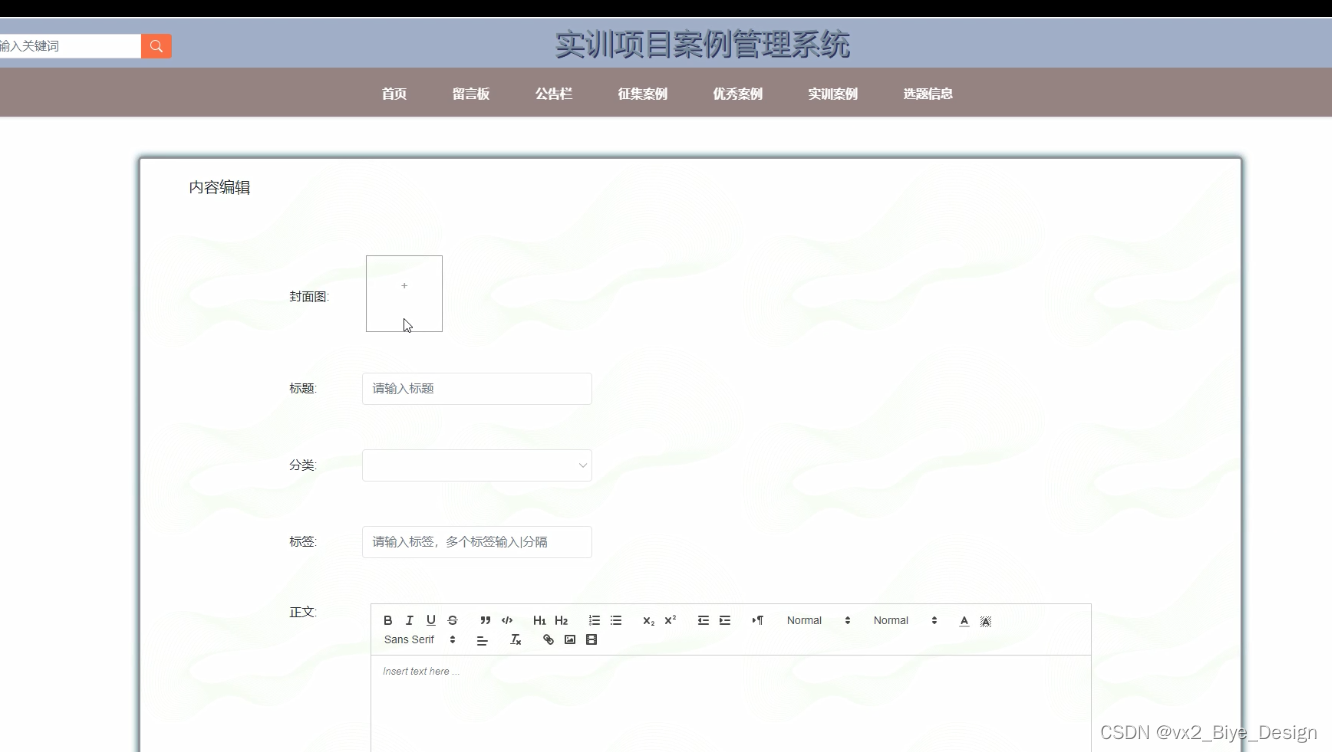The image size is (1332, 752).
Task: Insert an image with the picture icon
Action: (570, 640)
